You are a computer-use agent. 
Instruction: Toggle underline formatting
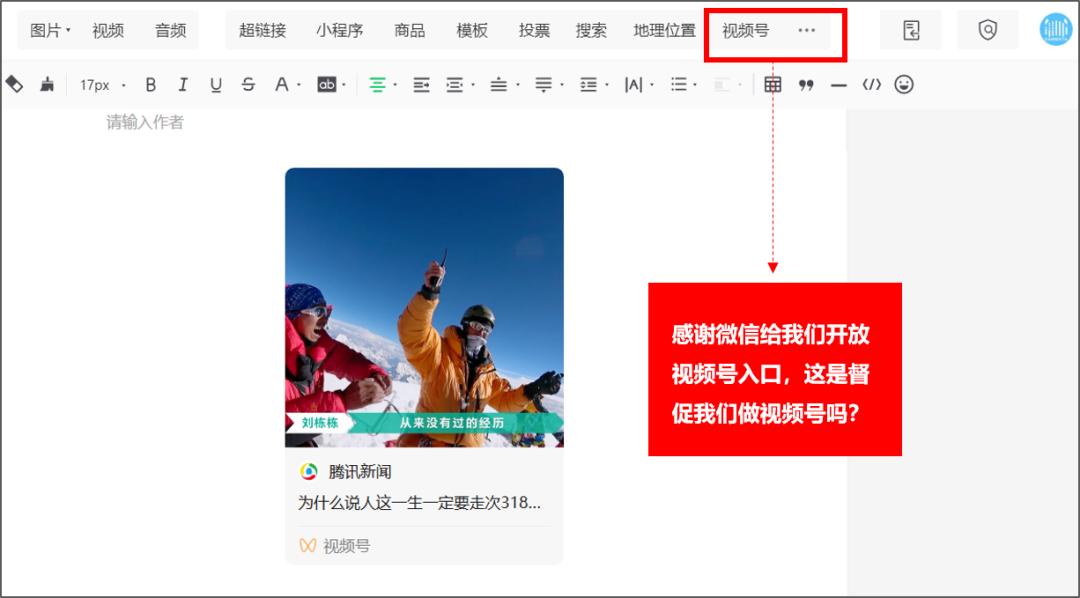click(x=216, y=85)
